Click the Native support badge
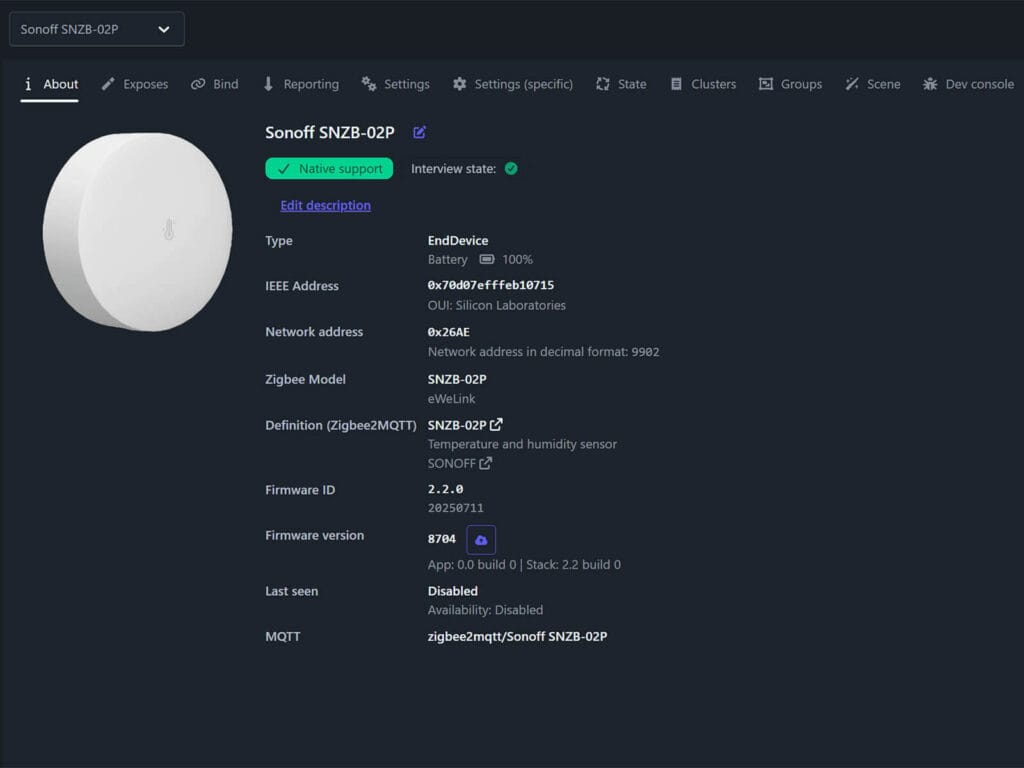The width and height of the screenshot is (1024, 768). (x=329, y=168)
